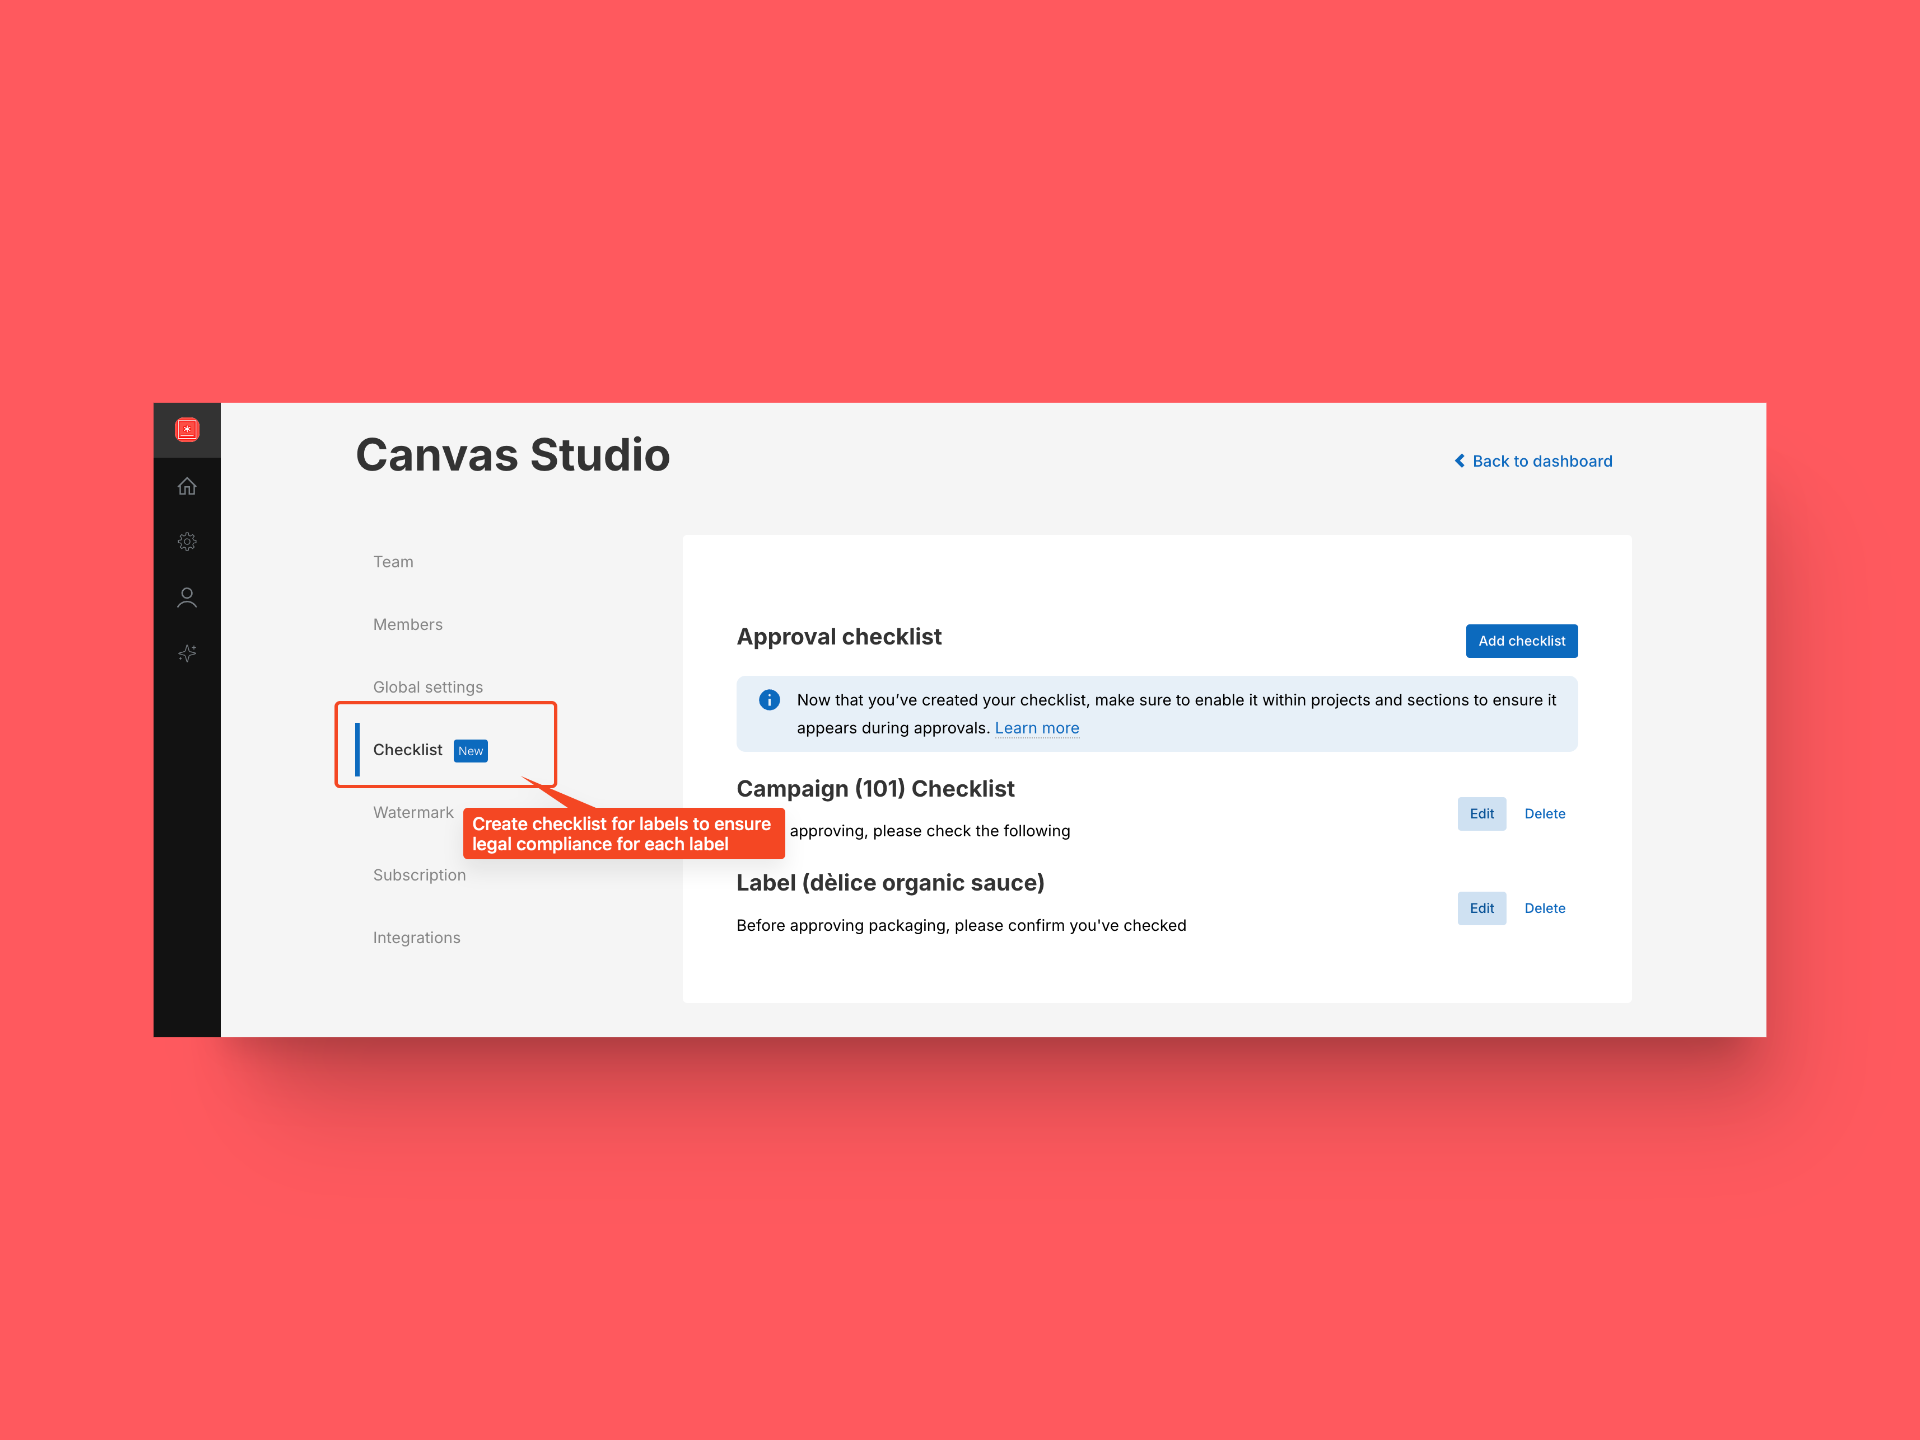Open the Checklist settings section
This screenshot has height=1440, width=1920.
point(407,749)
